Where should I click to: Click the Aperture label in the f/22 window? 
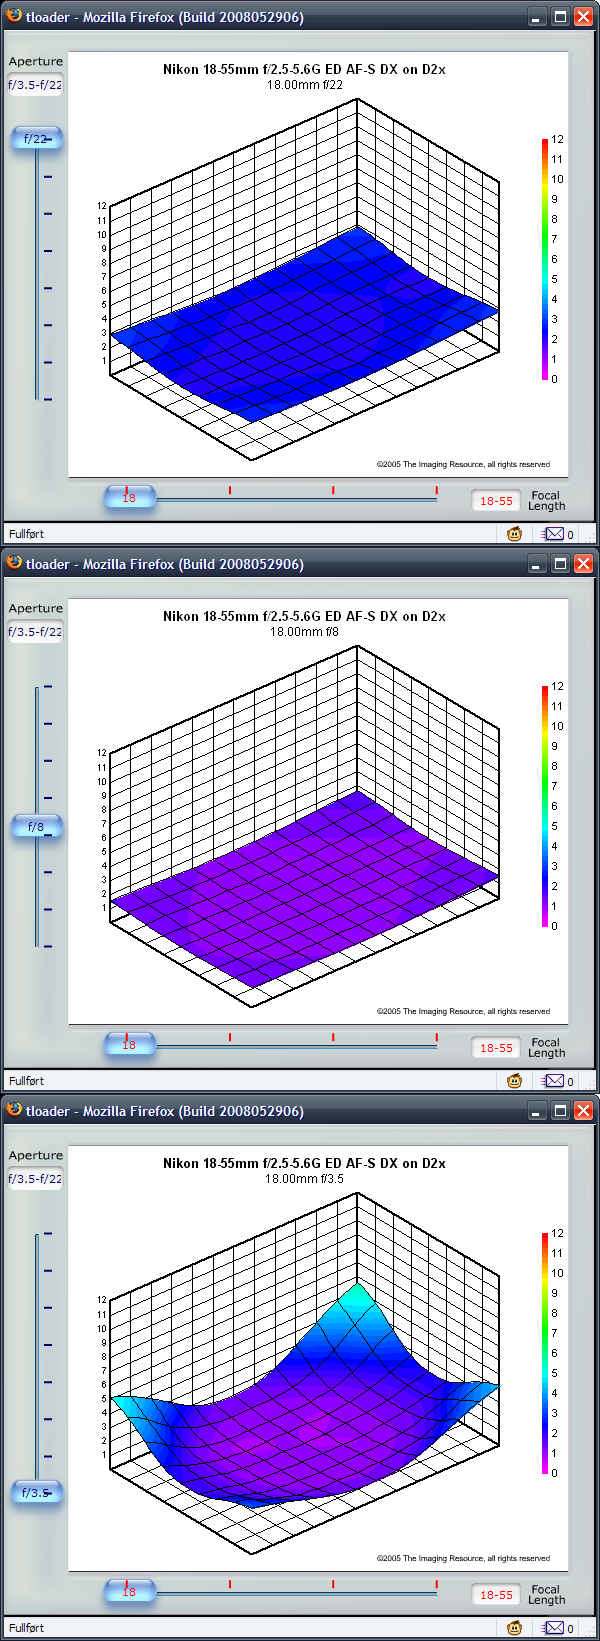click(36, 62)
